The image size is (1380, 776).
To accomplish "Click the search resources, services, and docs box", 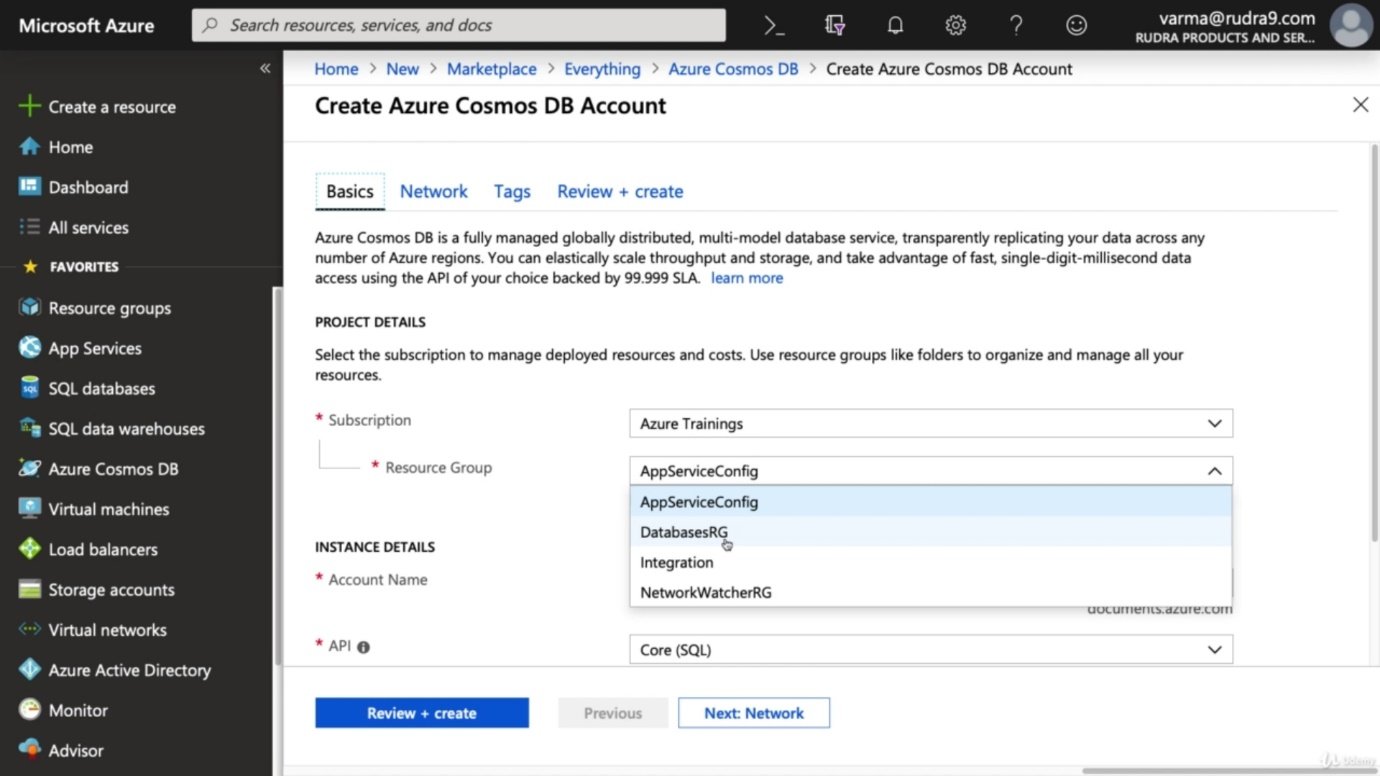I will (x=459, y=25).
